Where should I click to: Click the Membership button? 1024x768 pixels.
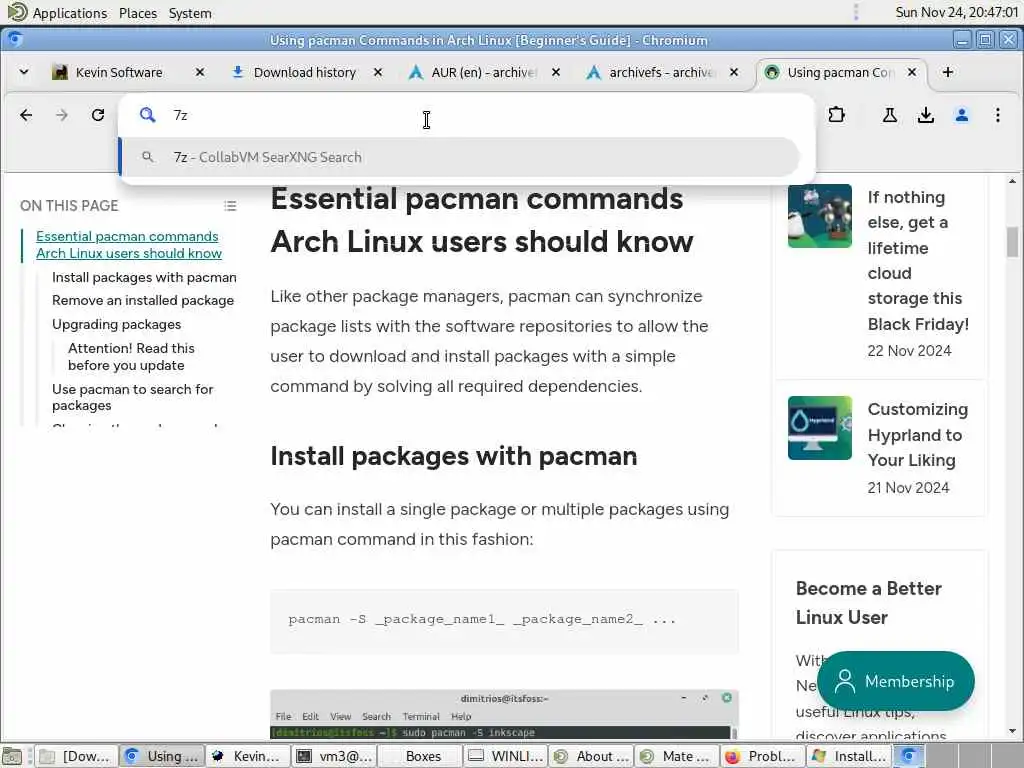[x=895, y=681]
